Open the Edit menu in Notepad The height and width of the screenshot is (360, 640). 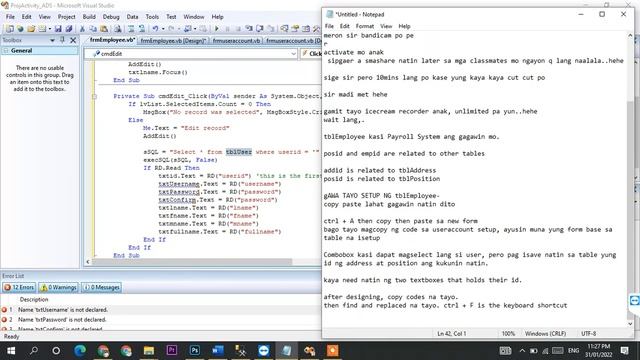[344, 26]
